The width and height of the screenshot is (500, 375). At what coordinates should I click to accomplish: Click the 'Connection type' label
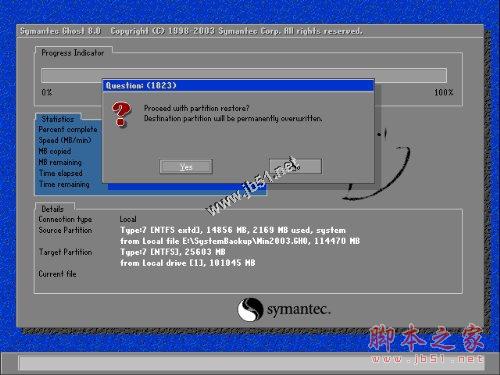[65, 219]
